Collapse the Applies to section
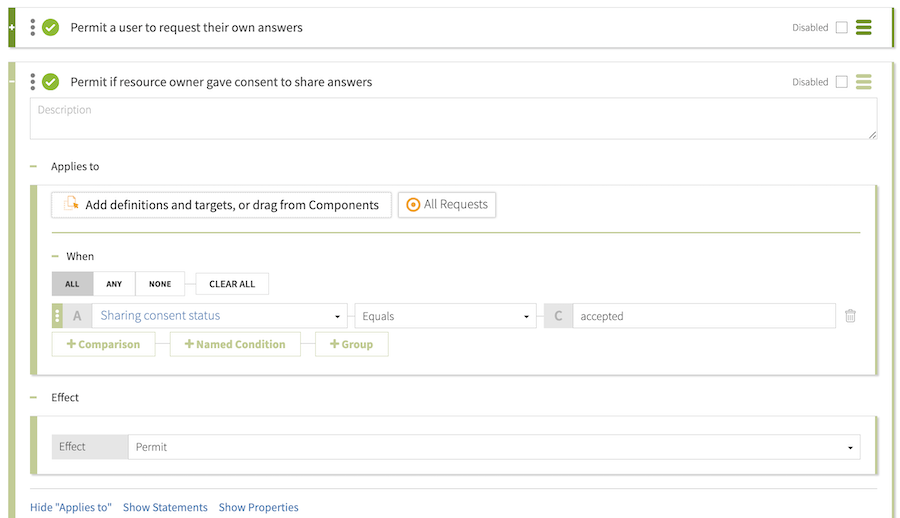 (34, 167)
